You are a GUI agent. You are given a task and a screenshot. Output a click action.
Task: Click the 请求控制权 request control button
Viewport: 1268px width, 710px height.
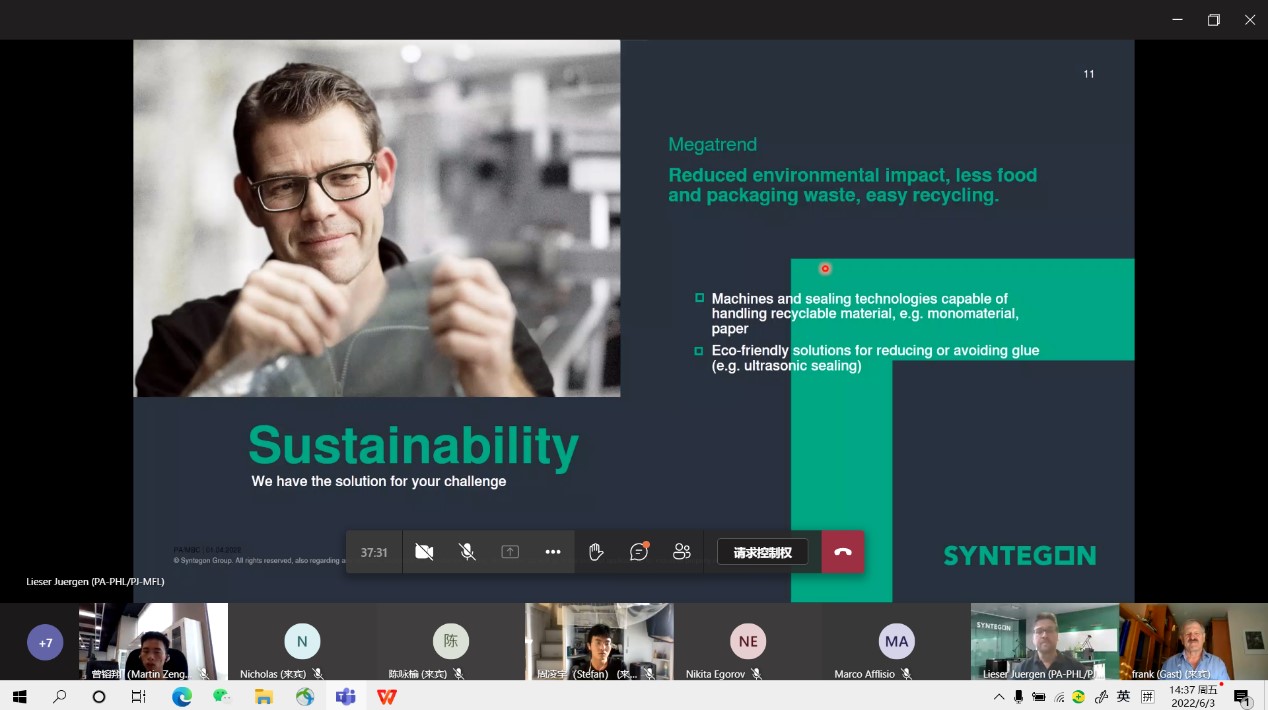click(x=762, y=552)
